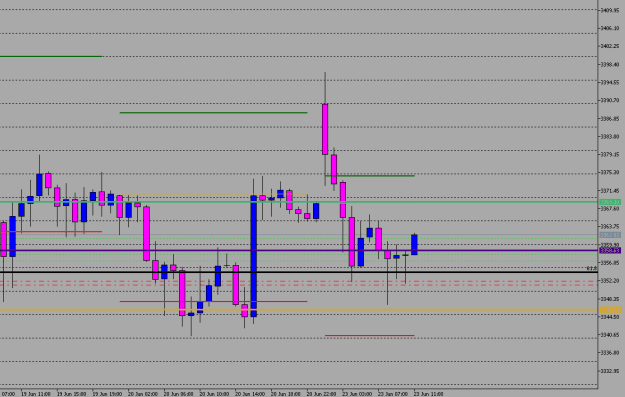
Task: Select the 20 Jun 22:00 time label
Action: (322, 394)
